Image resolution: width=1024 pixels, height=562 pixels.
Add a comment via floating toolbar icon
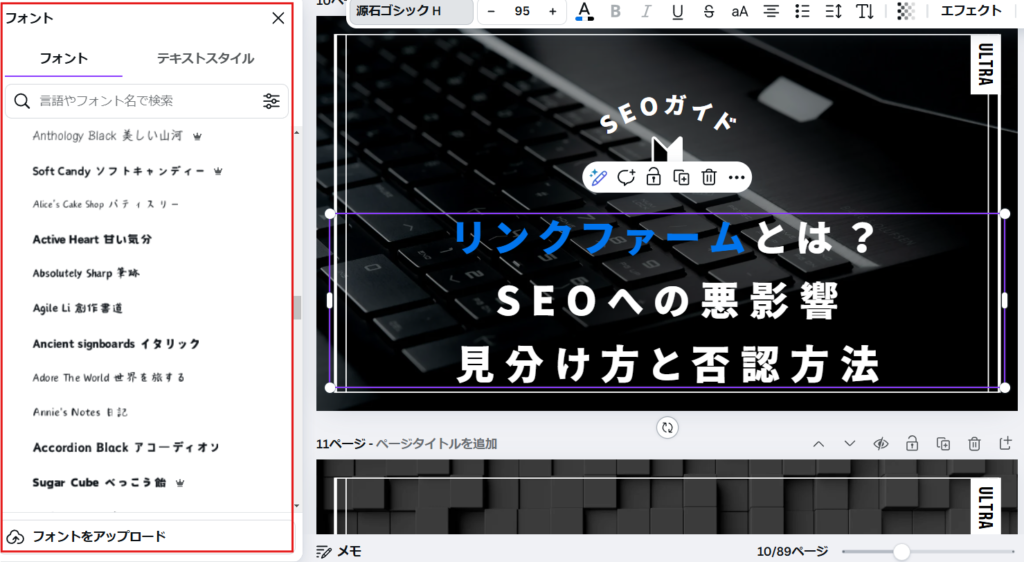626,178
